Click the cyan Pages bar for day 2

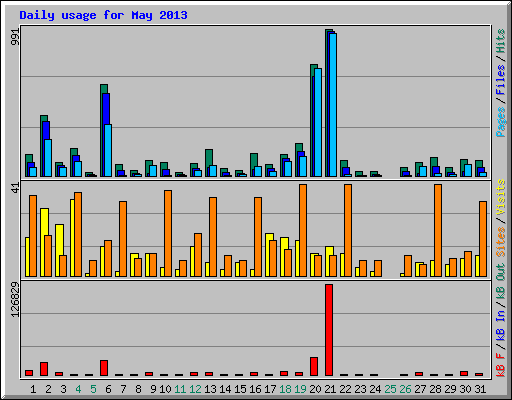[x=48, y=158]
